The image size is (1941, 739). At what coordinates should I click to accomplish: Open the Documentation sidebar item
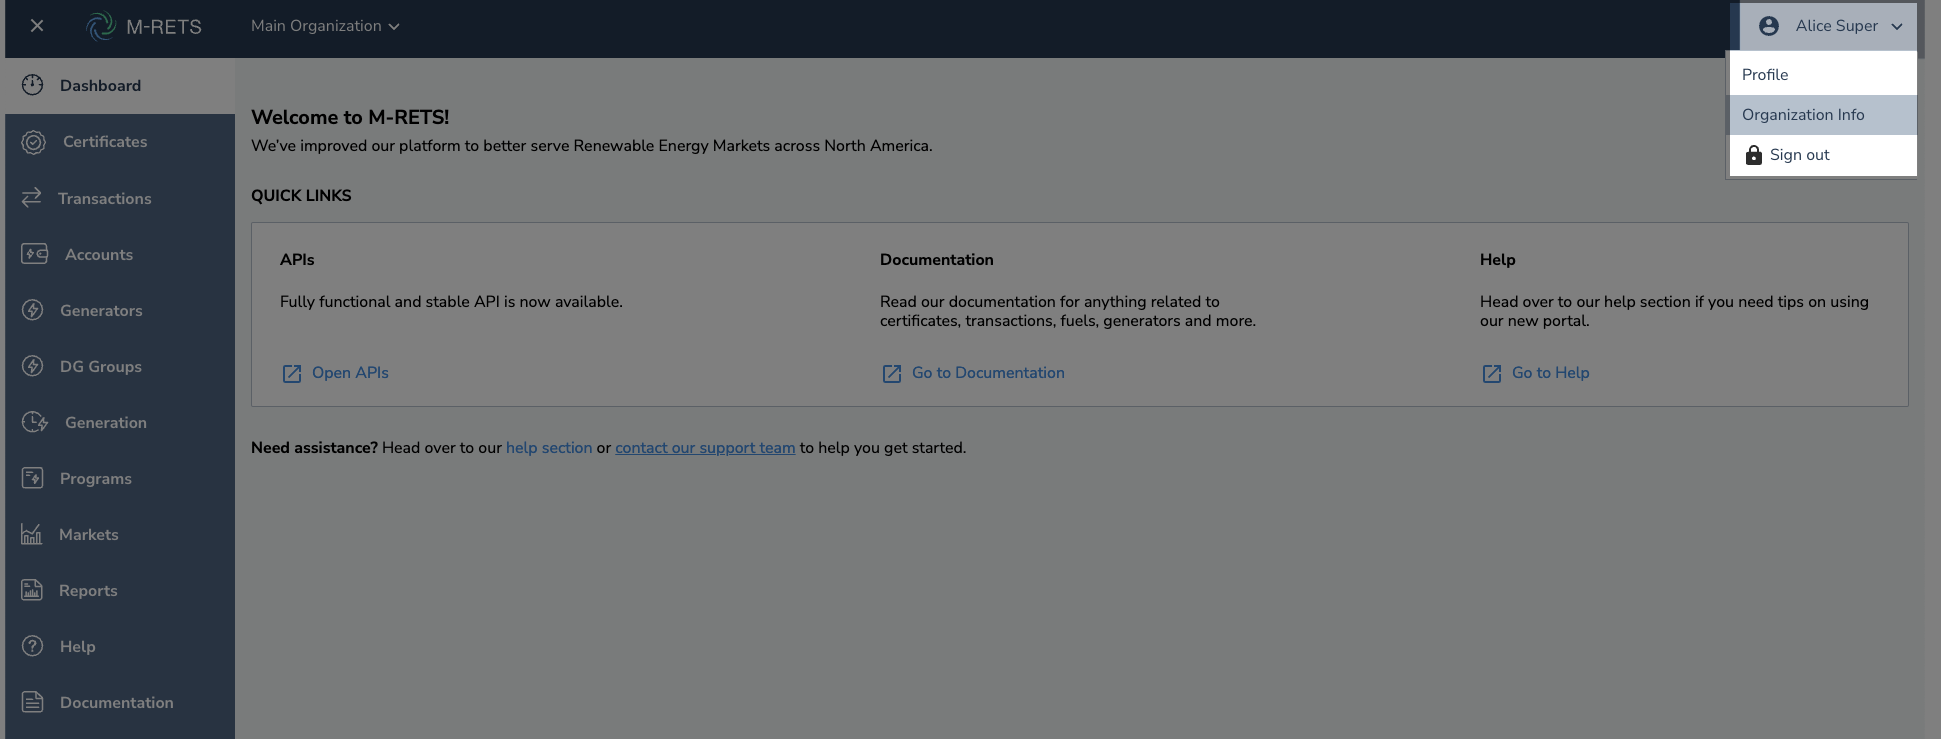[120, 702]
